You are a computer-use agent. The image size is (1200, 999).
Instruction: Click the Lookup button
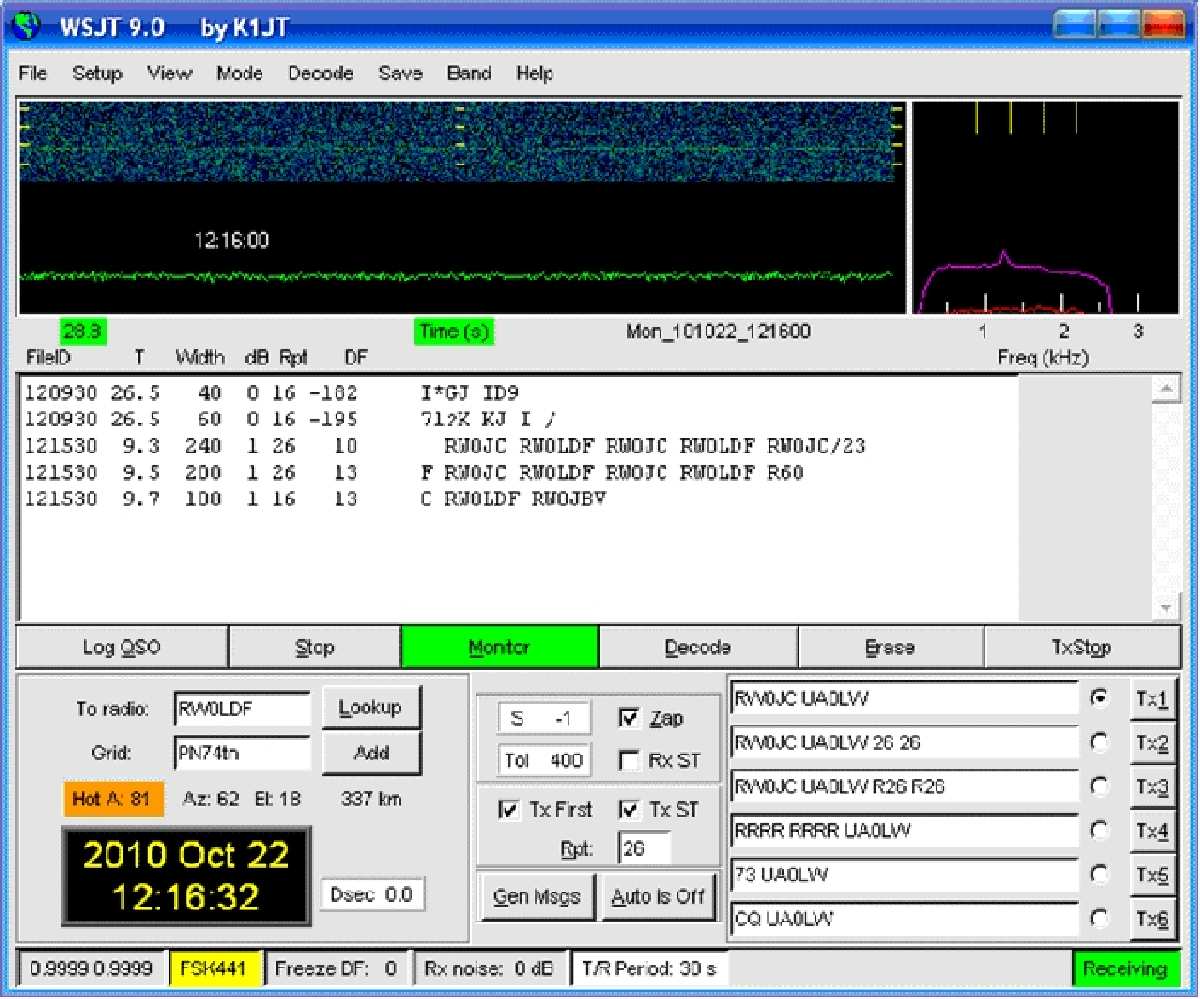pos(371,707)
